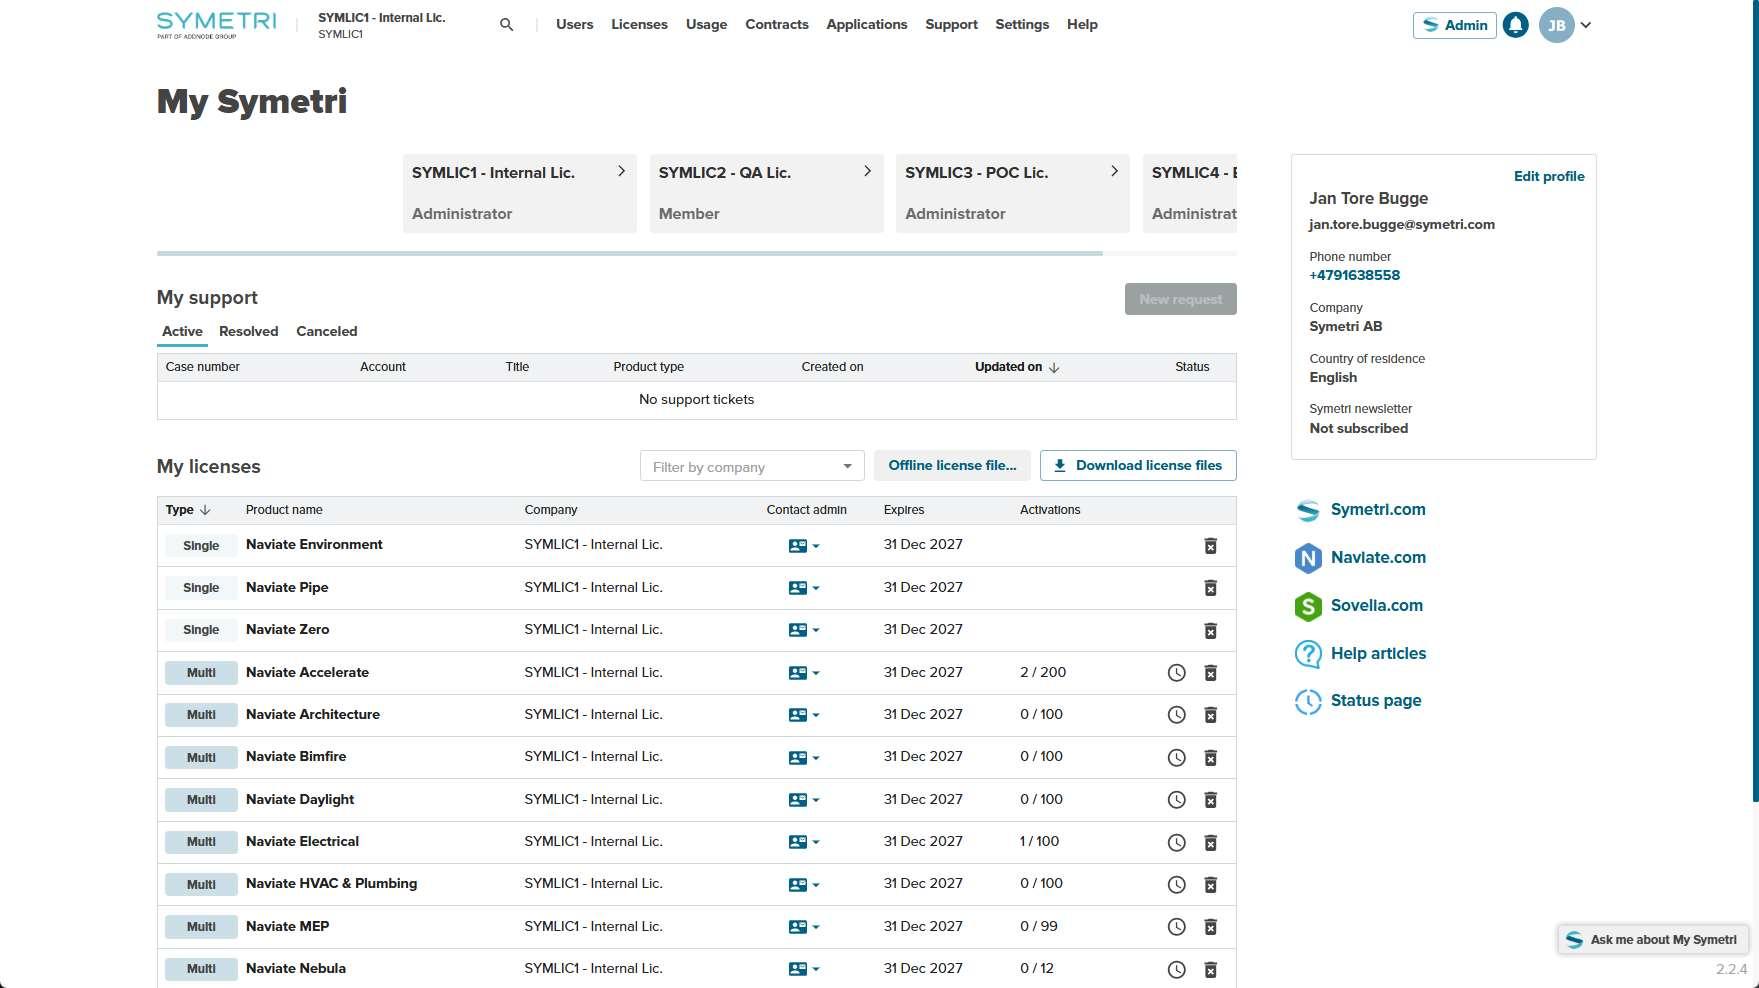
Task: Open the search magnifier icon
Action: [507, 25]
